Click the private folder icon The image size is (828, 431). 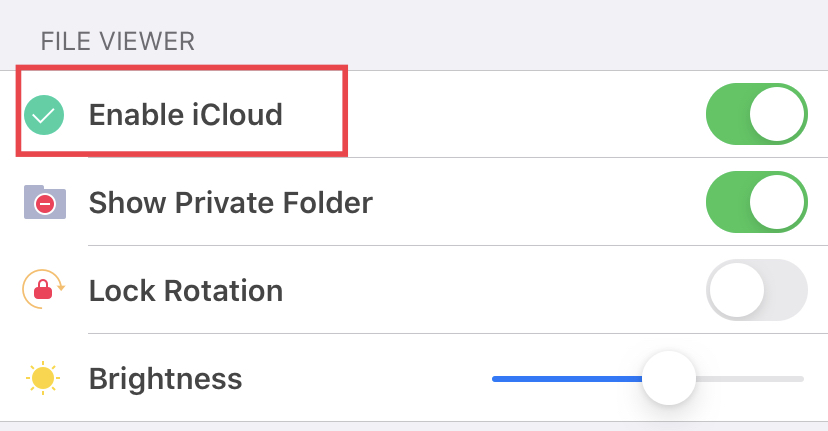coord(45,202)
